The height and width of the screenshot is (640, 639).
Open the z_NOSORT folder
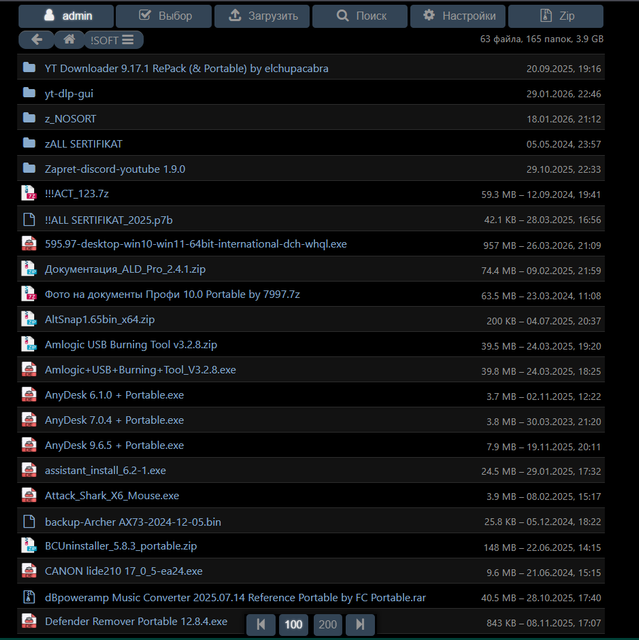point(70,119)
